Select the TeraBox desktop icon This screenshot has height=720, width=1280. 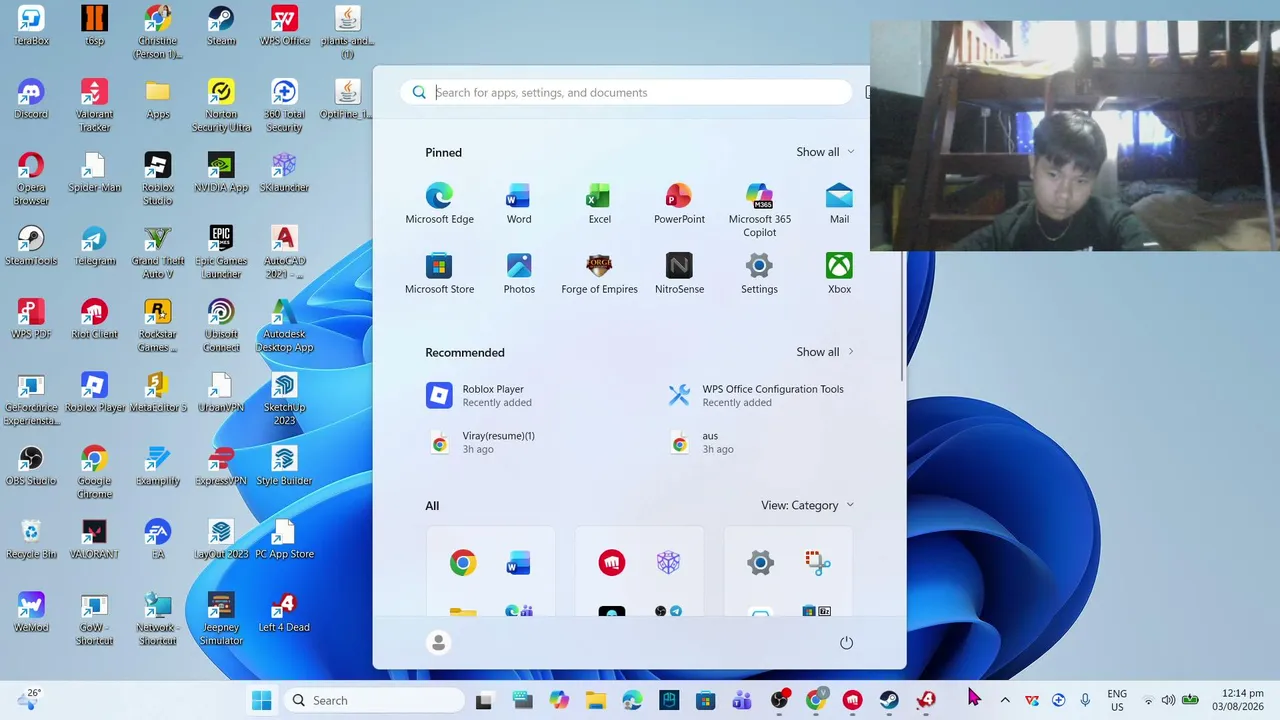point(31,26)
